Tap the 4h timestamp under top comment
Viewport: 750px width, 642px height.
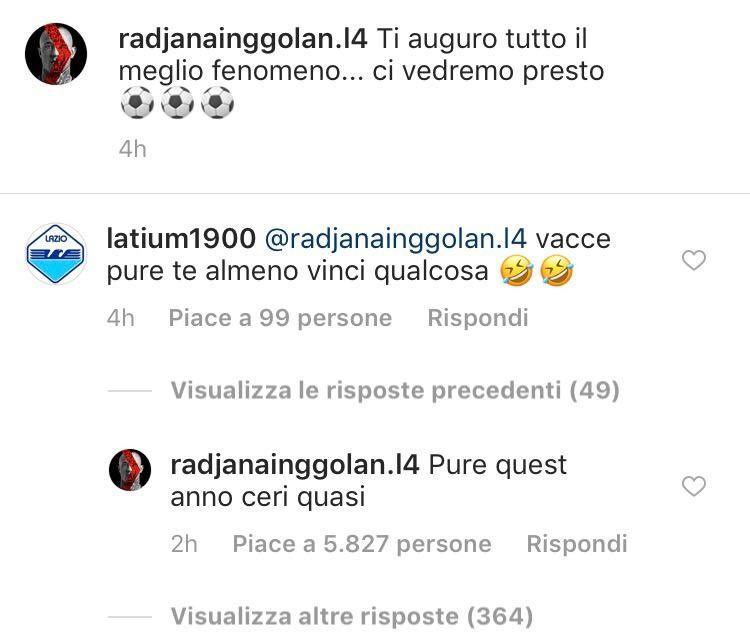click(132, 149)
